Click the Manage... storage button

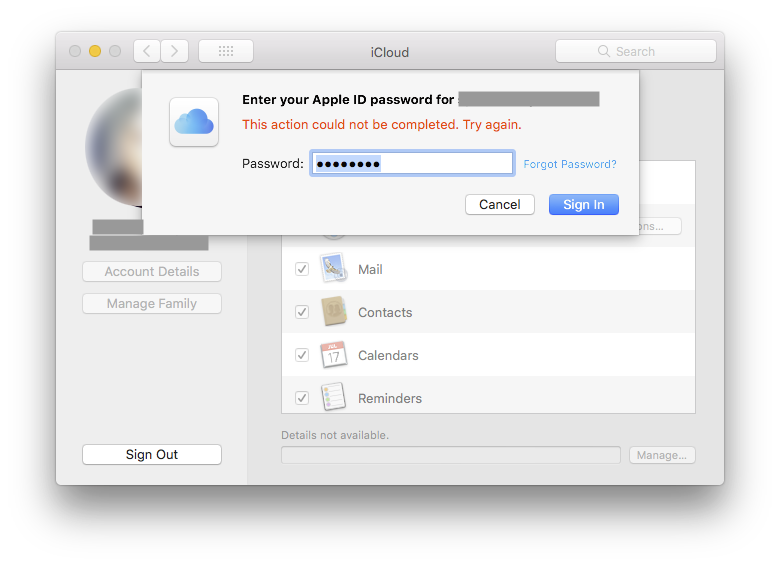(x=662, y=455)
